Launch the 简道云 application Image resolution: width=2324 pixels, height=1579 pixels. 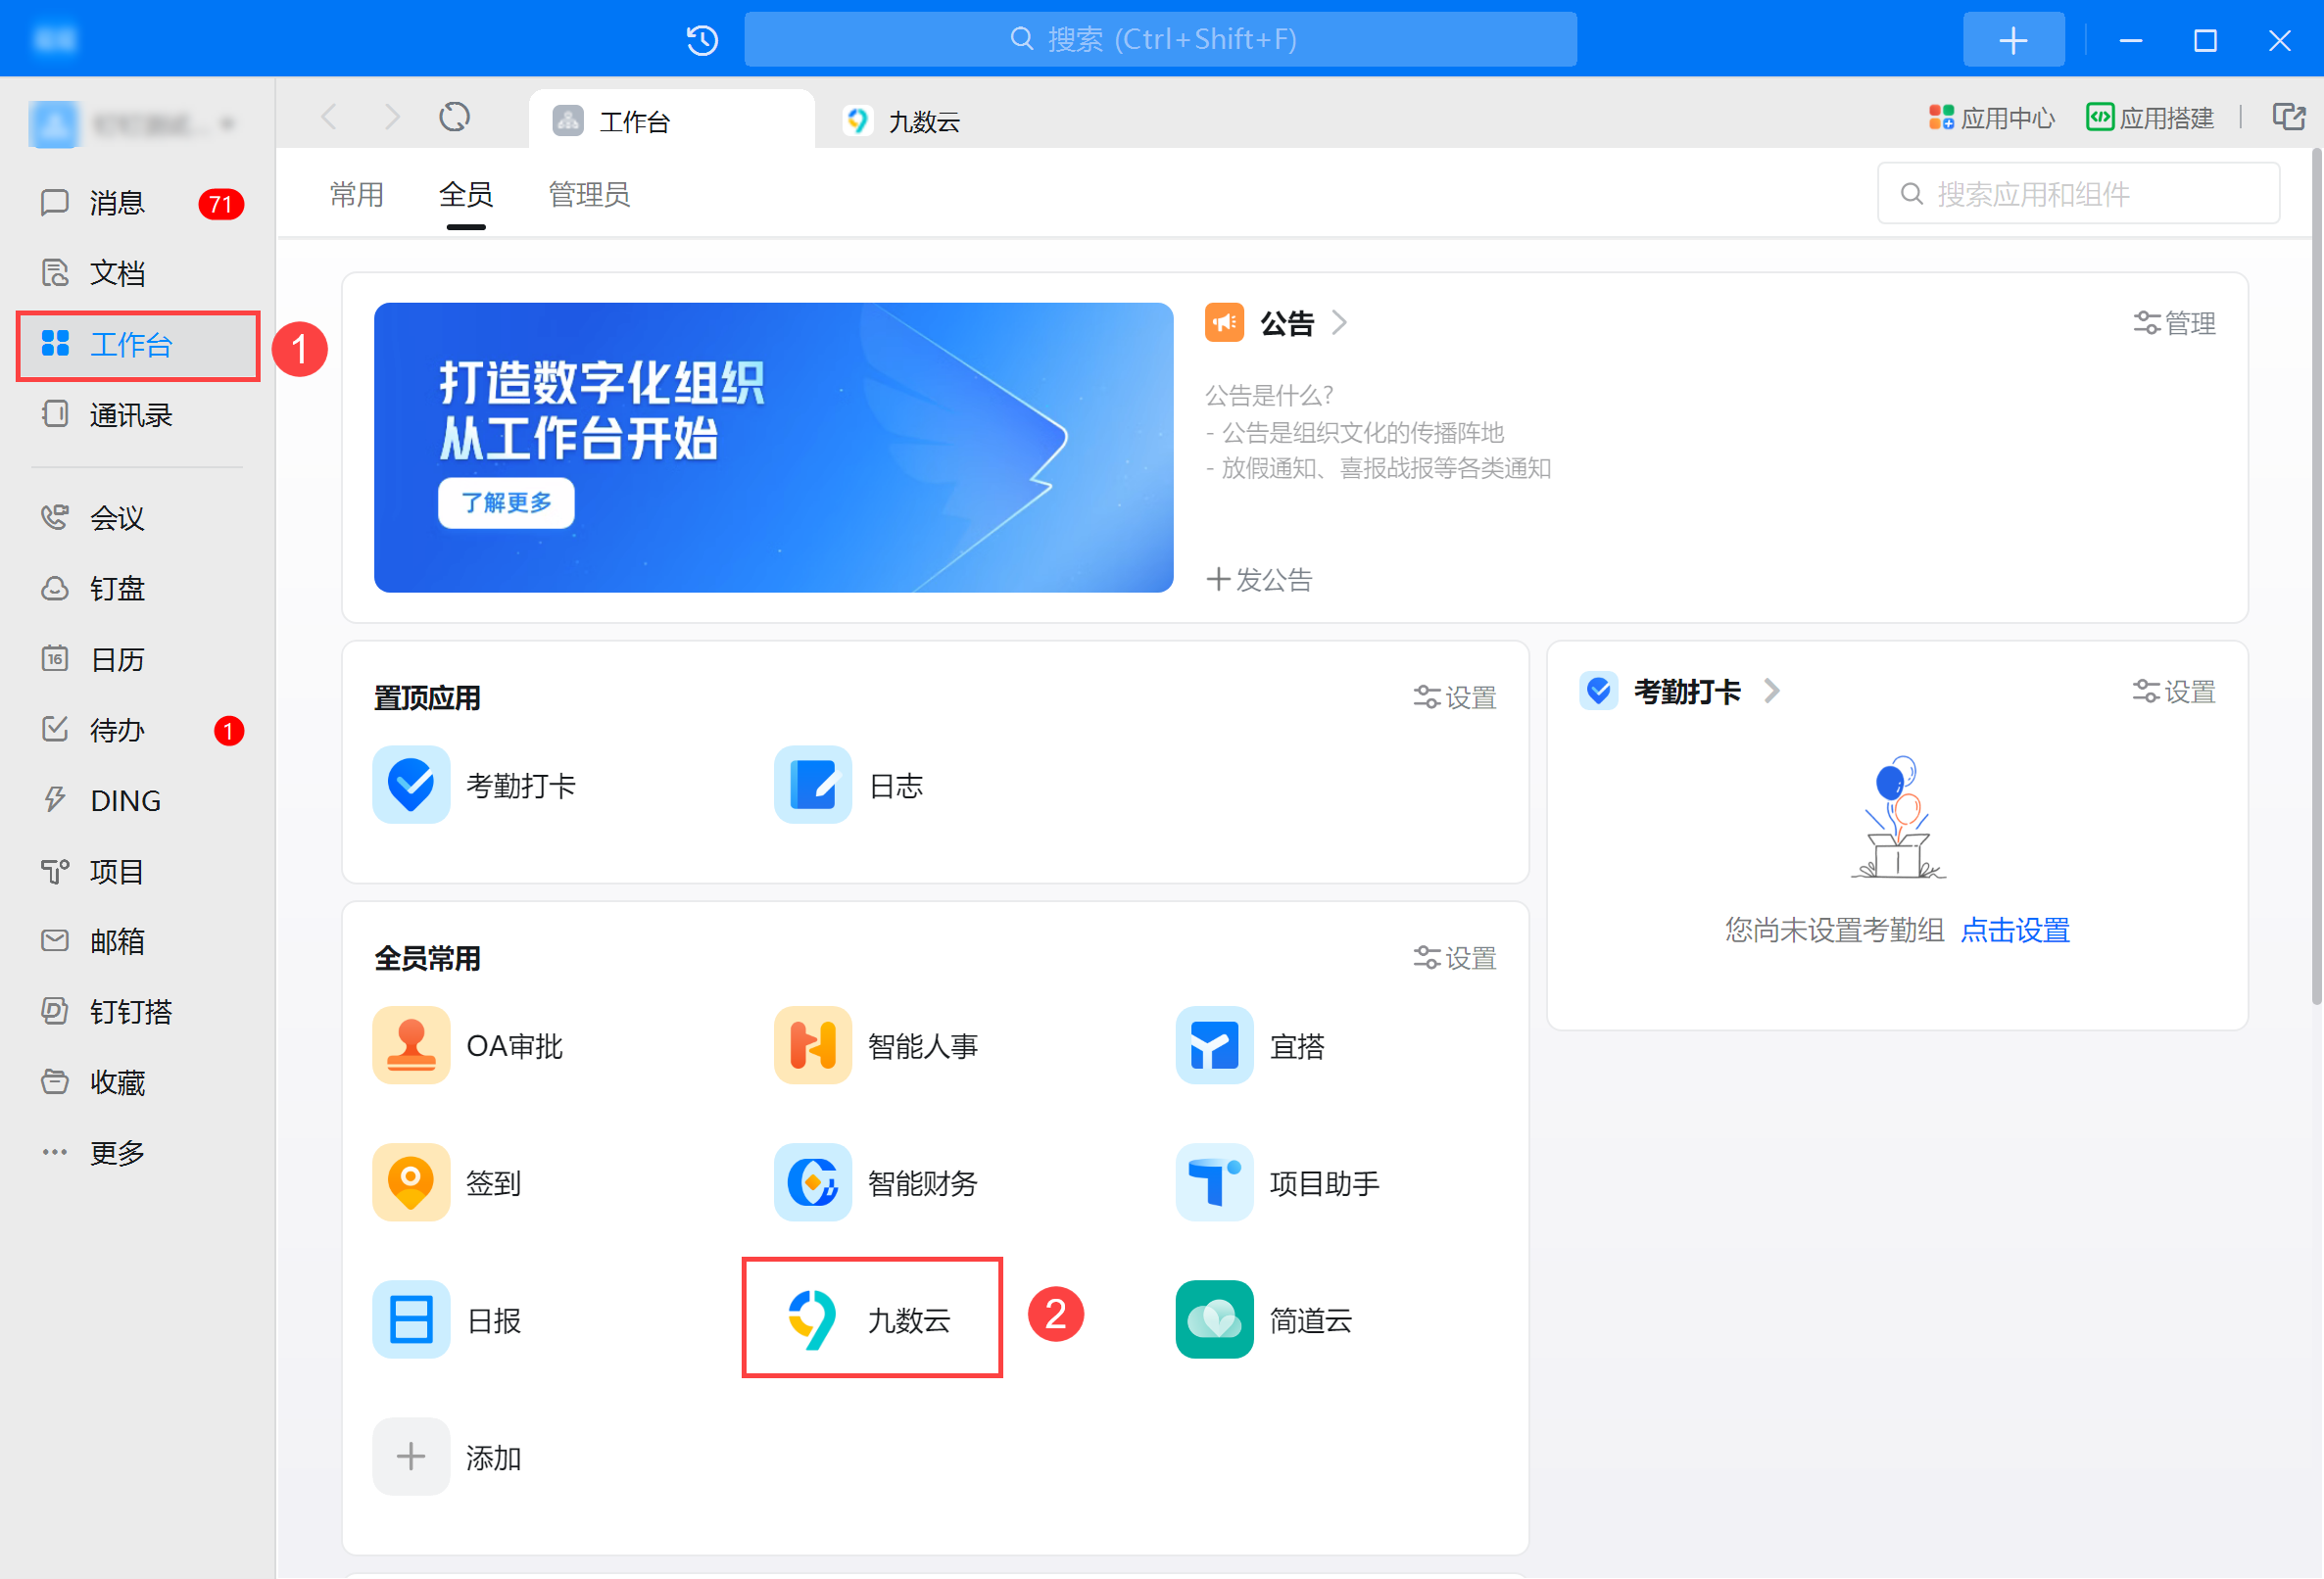(1214, 1319)
